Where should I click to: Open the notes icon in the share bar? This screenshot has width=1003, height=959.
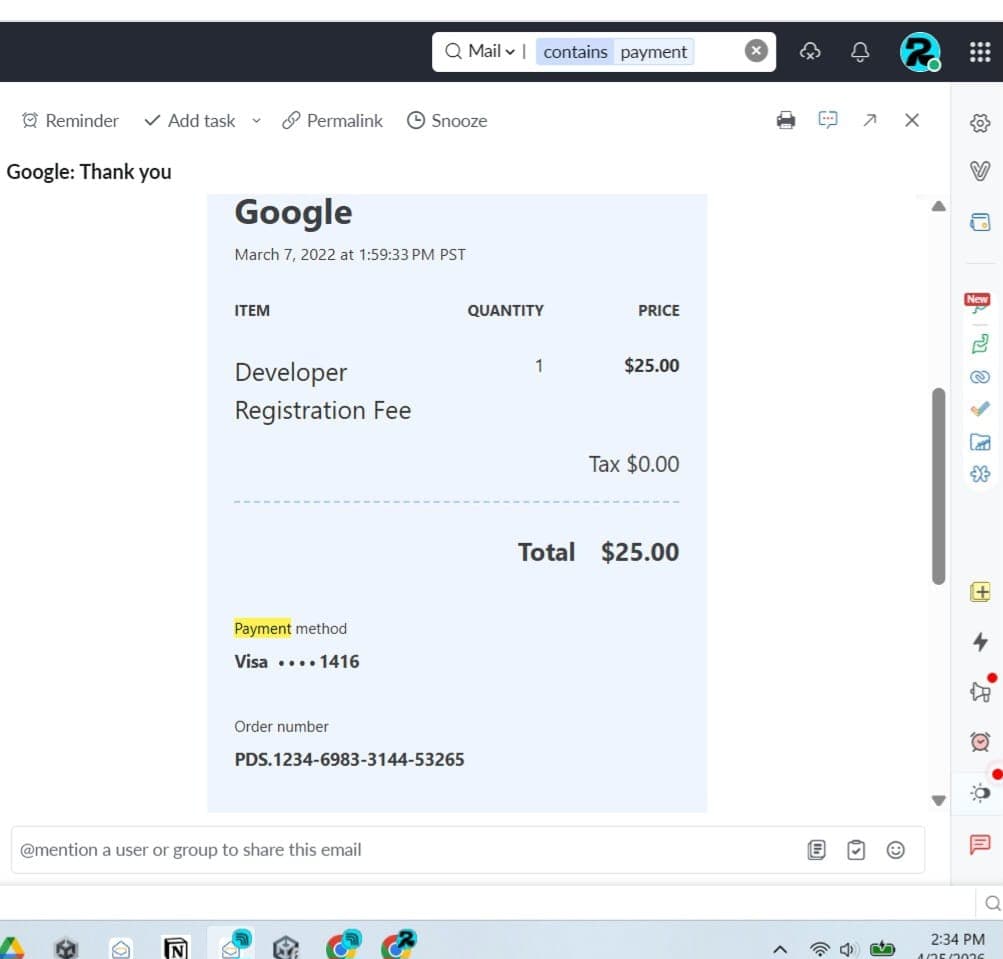(816, 850)
